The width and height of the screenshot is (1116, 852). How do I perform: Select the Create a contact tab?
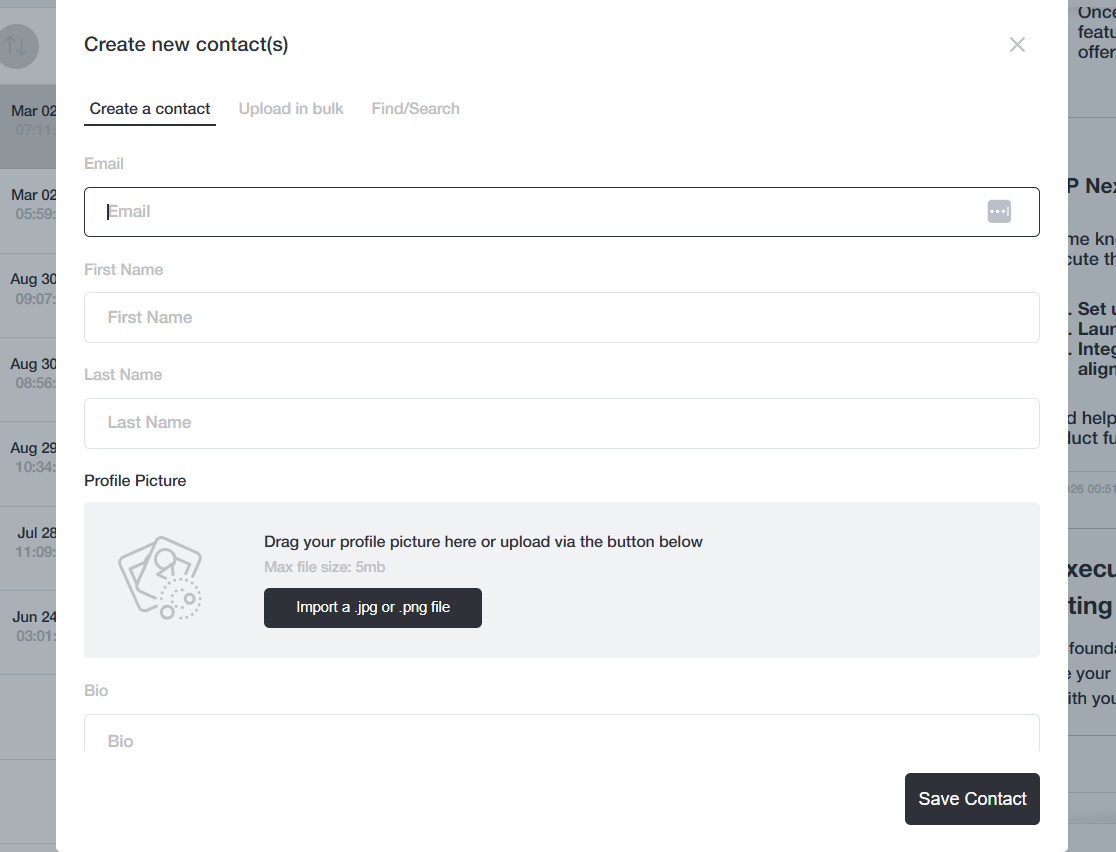pyautogui.click(x=150, y=109)
